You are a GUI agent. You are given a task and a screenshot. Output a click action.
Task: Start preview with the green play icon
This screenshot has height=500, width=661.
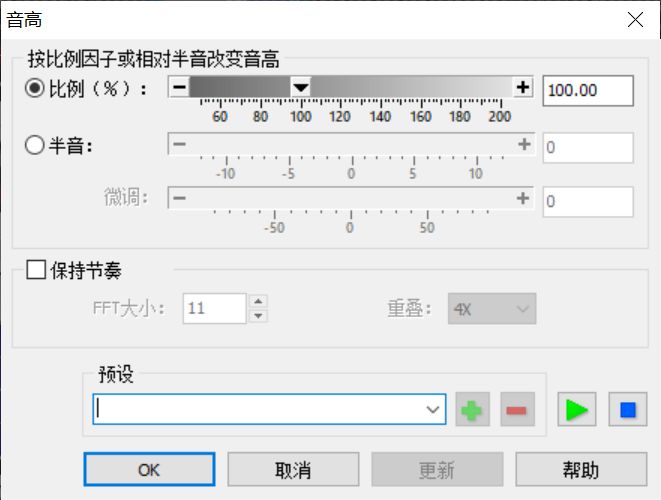pyautogui.click(x=577, y=409)
